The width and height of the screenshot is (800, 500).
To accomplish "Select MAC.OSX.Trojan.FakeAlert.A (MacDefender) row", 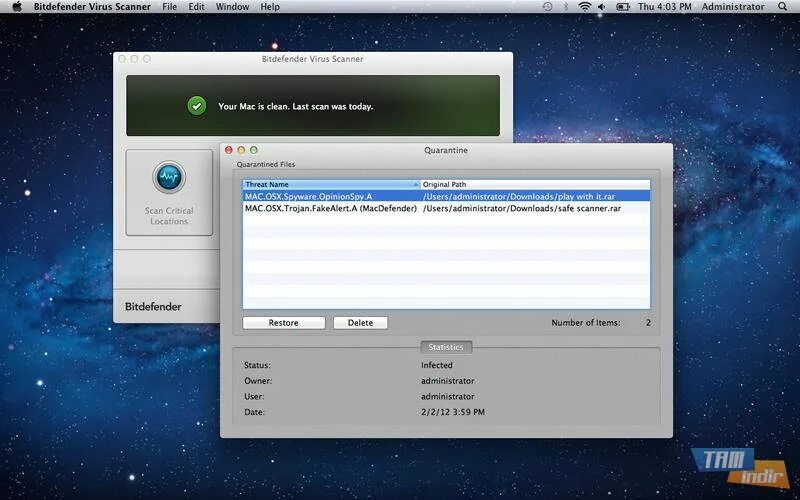I will click(446, 208).
